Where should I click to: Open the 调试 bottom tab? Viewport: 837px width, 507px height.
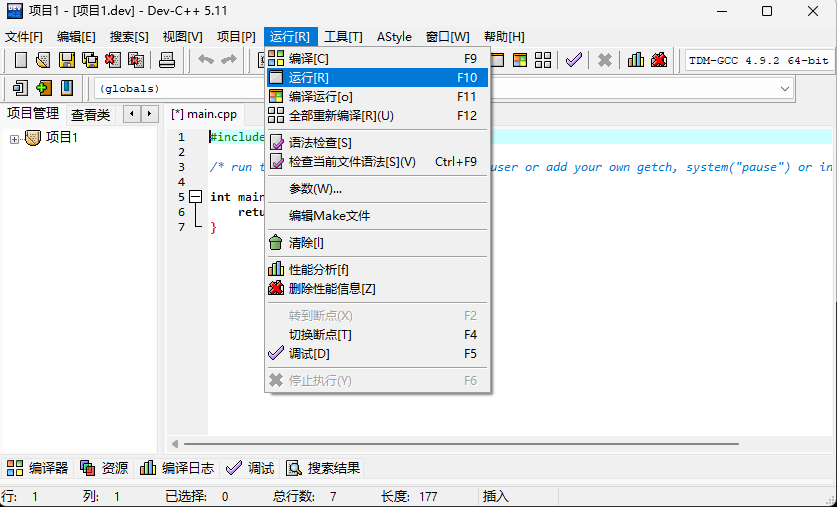(250, 469)
